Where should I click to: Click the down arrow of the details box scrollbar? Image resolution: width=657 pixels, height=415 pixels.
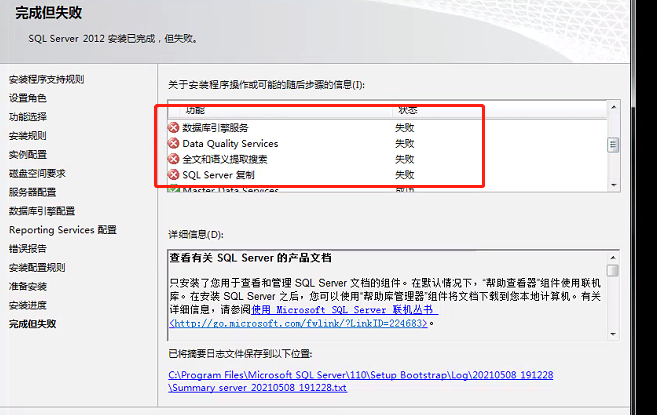613,334
